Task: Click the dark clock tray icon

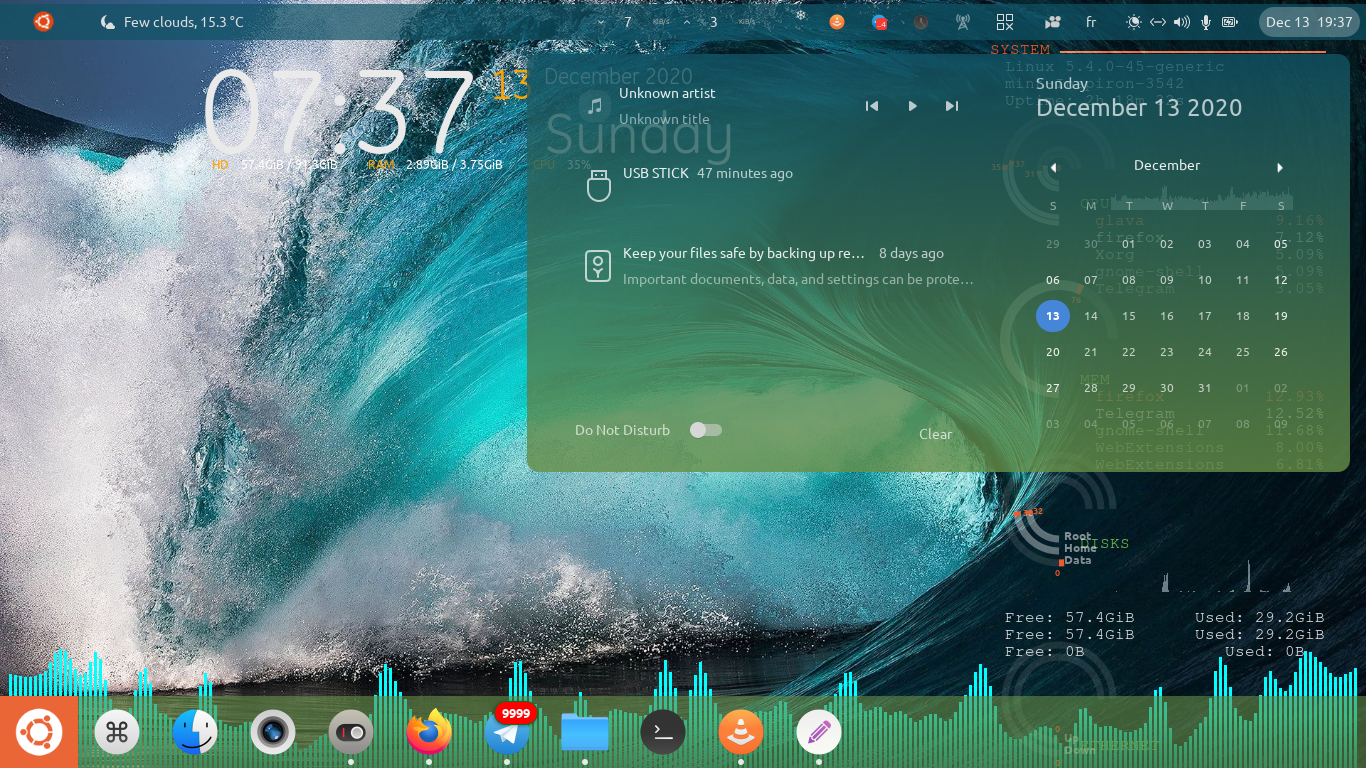Action: (x=921, y=21)
